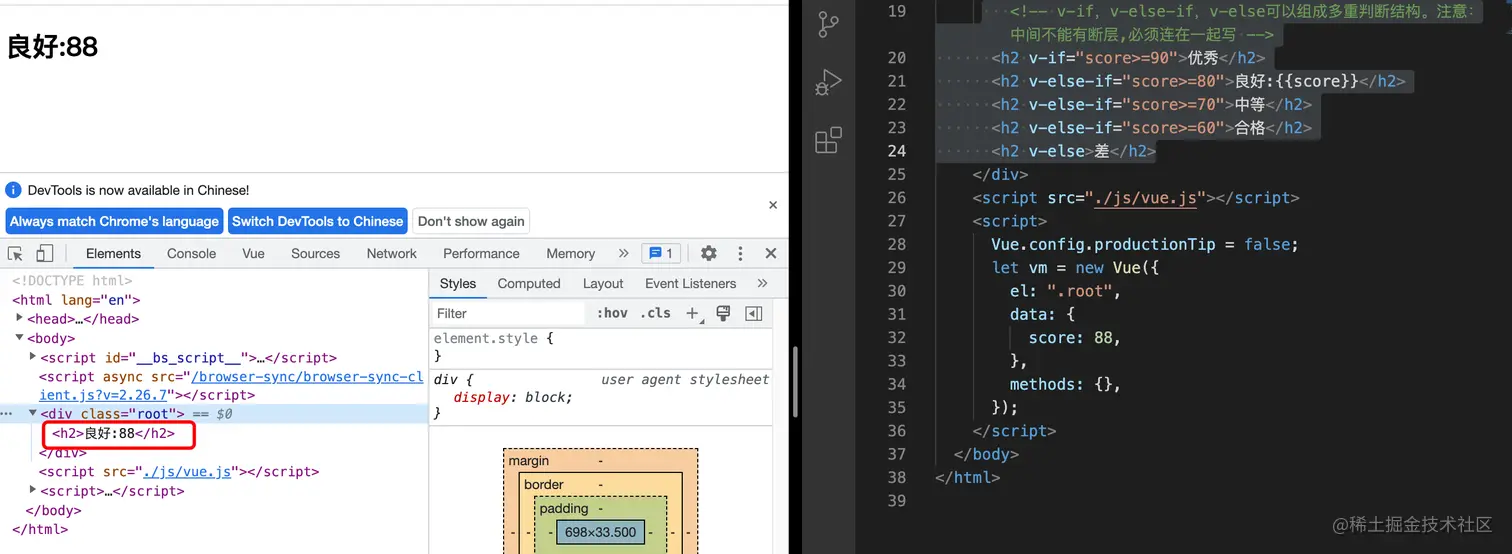
Task: Expand the head element node
Action: 20,319
